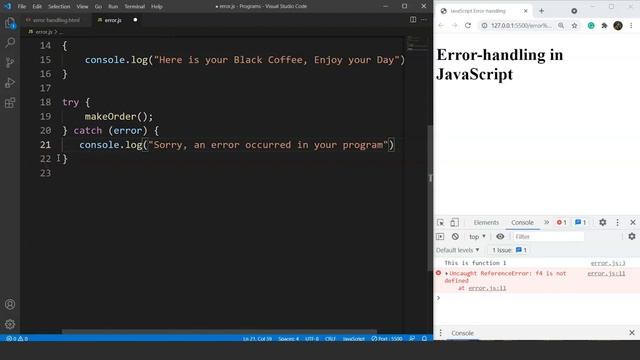The width and height of the screenshot is (640, 360).
Task: Open the Explorer view in VS Code activity bar
Action: tap(10, 23)
